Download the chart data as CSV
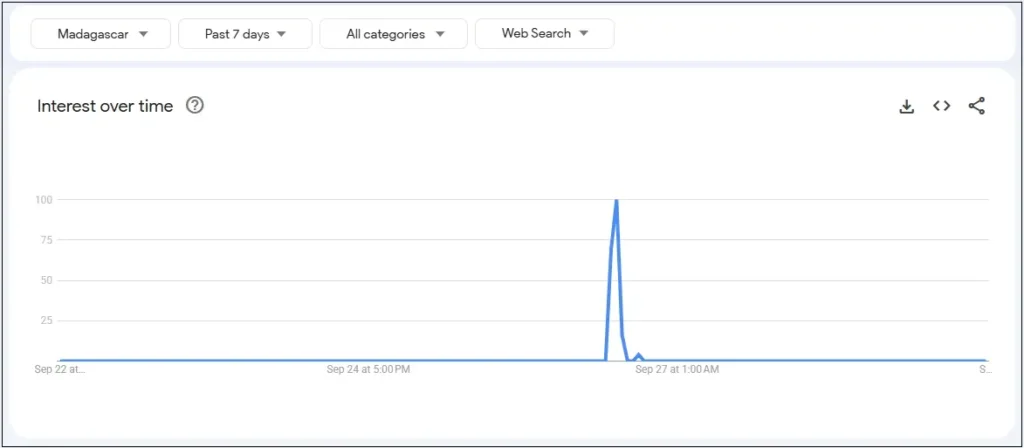This screenshot has width=1024, height=448. coord(907,107)
